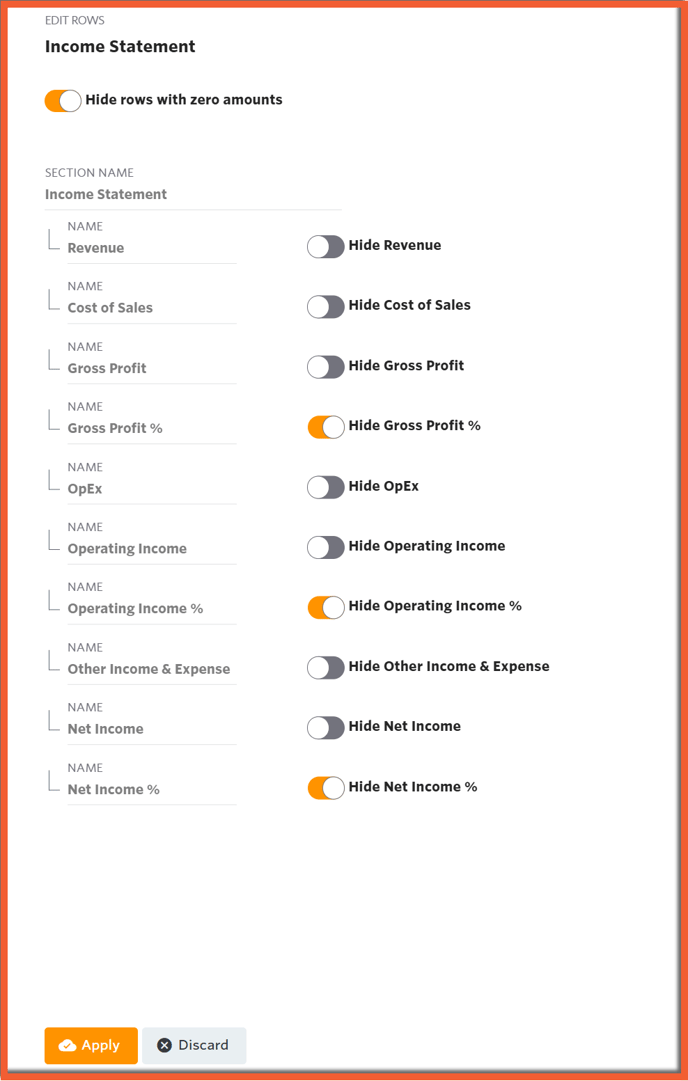Image resolution: width=688 pixels, height=1081 pixels.
Task: Enable the Hide Revenue toggle
Action: point(325,246)
